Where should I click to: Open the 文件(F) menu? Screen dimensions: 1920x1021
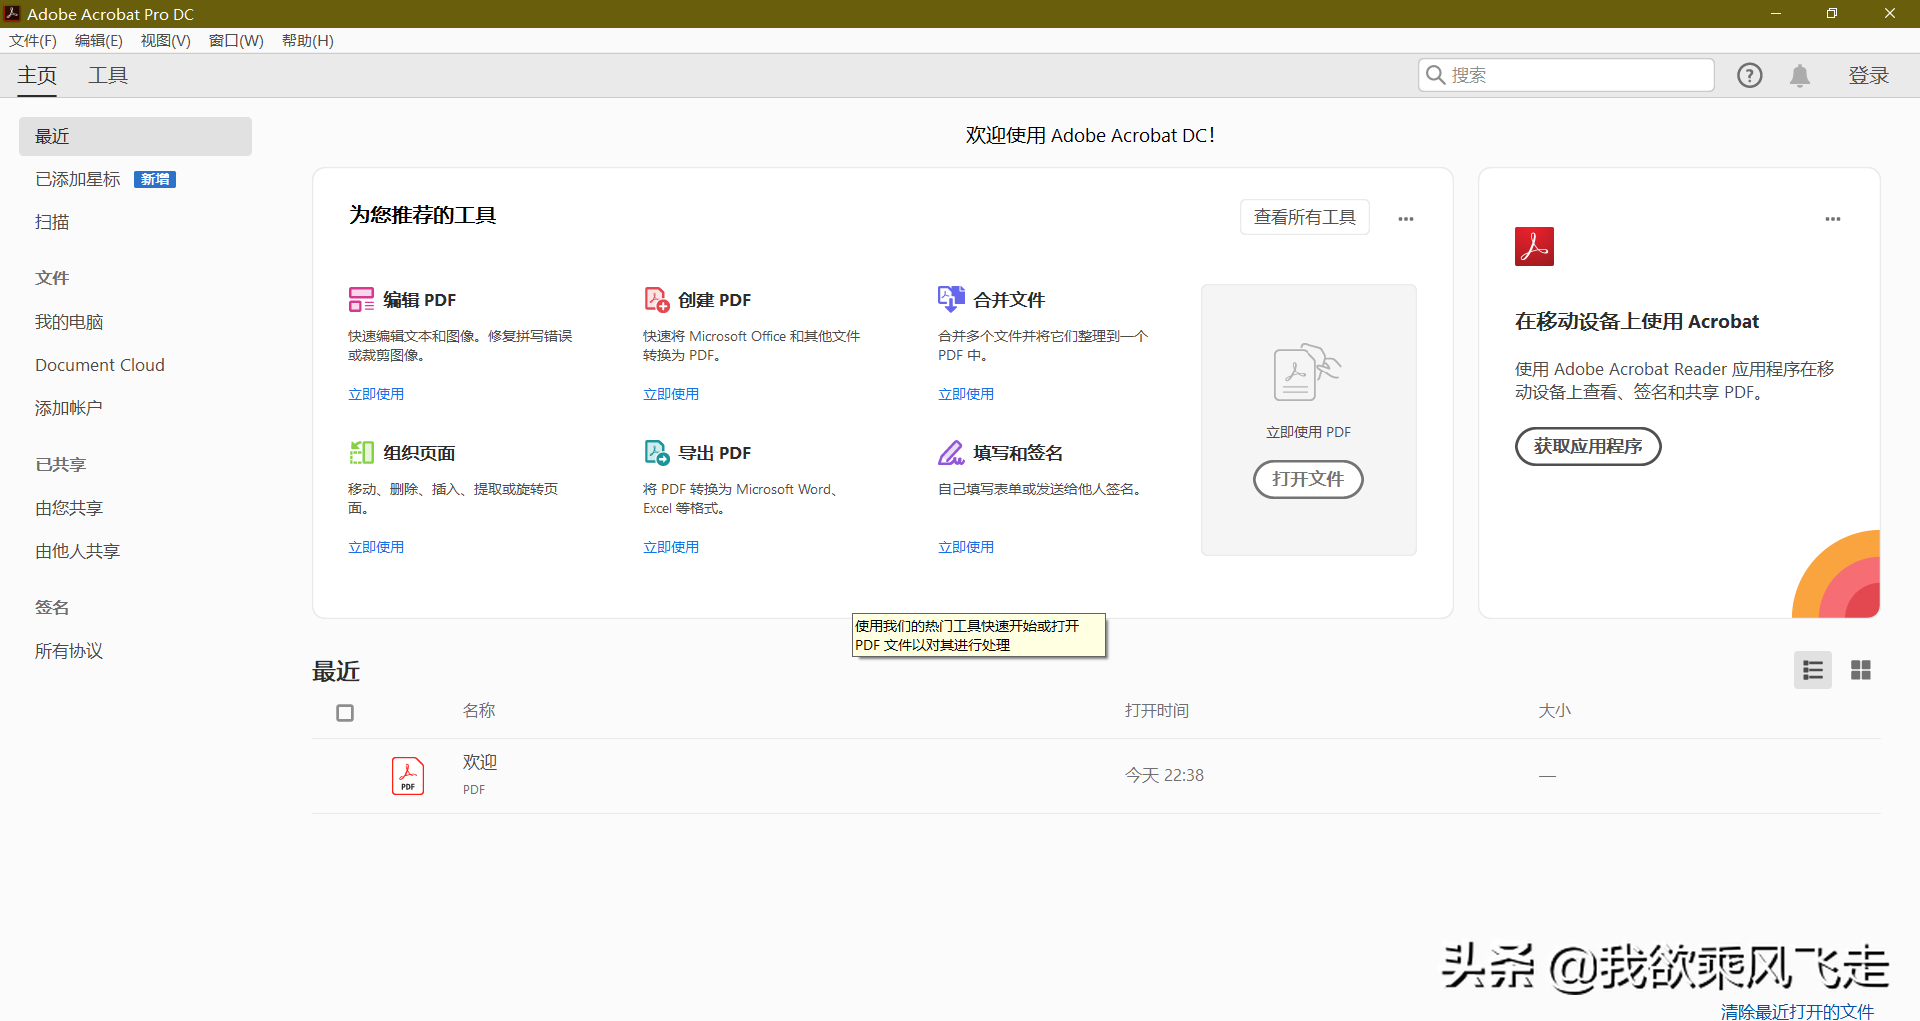click(x=33, y=40)
